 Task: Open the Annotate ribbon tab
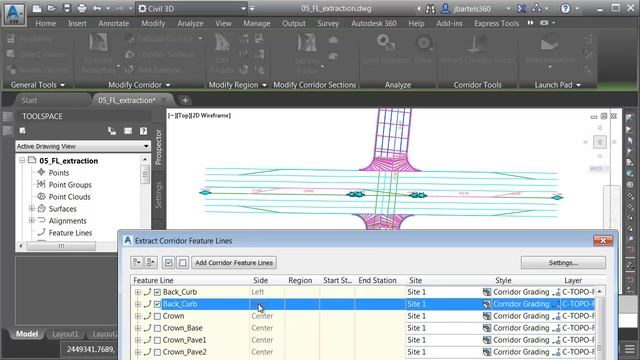(113, 23)
